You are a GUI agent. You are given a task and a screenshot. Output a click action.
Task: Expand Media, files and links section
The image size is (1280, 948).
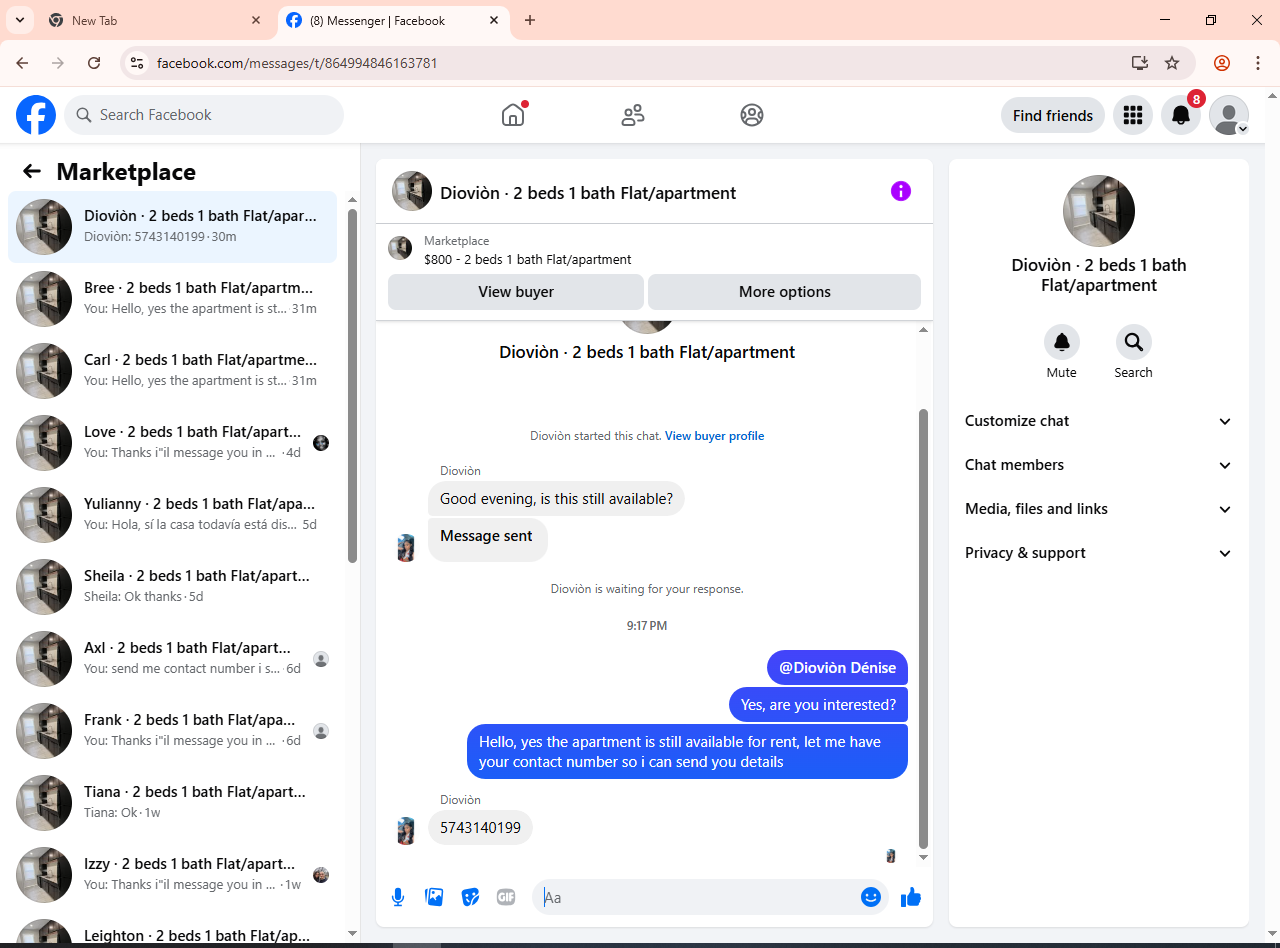pos(1099,509)
